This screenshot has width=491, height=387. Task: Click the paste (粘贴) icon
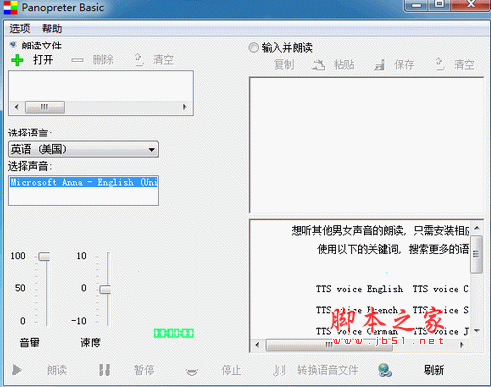pos(318,64)
